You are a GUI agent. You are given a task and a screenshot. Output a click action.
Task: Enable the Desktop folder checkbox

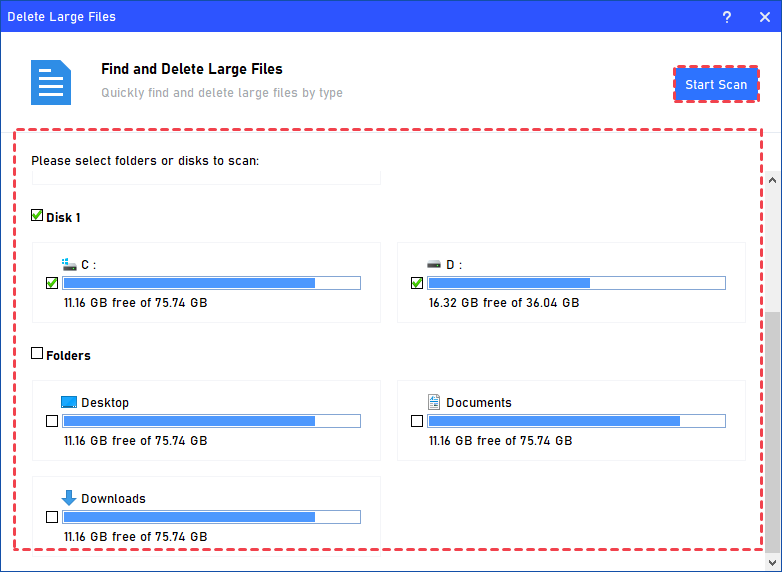coord(52,421)
